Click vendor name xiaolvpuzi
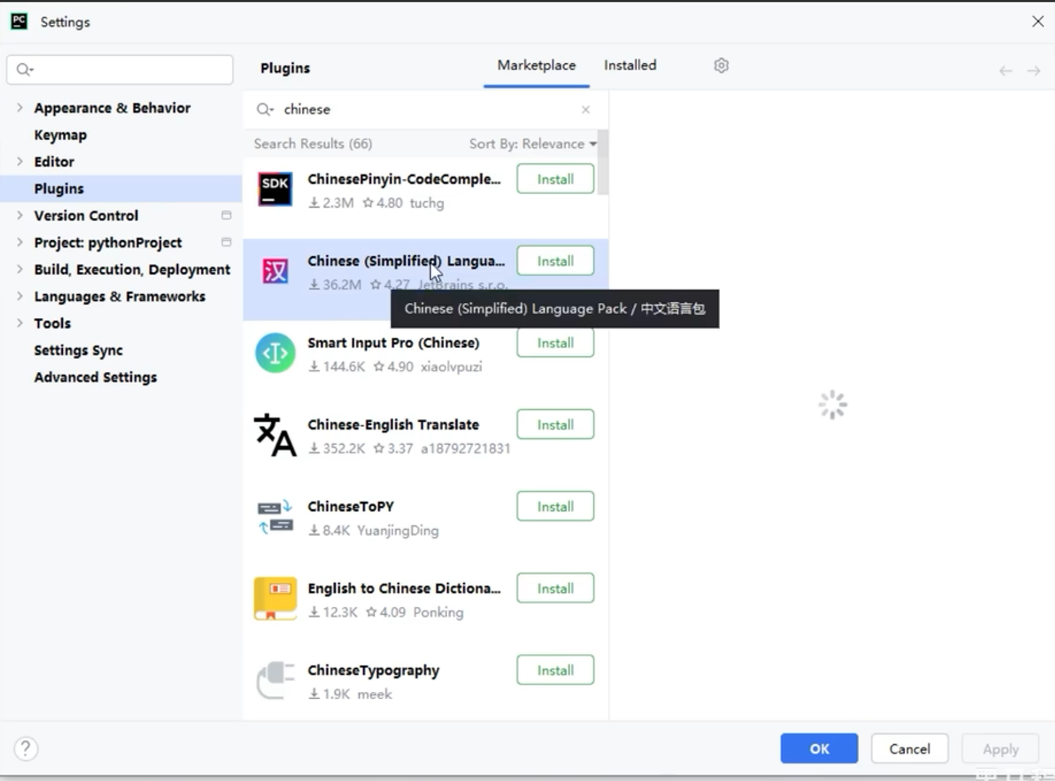1055x781 pixels. pyautogui.click(x=451, y=367)
